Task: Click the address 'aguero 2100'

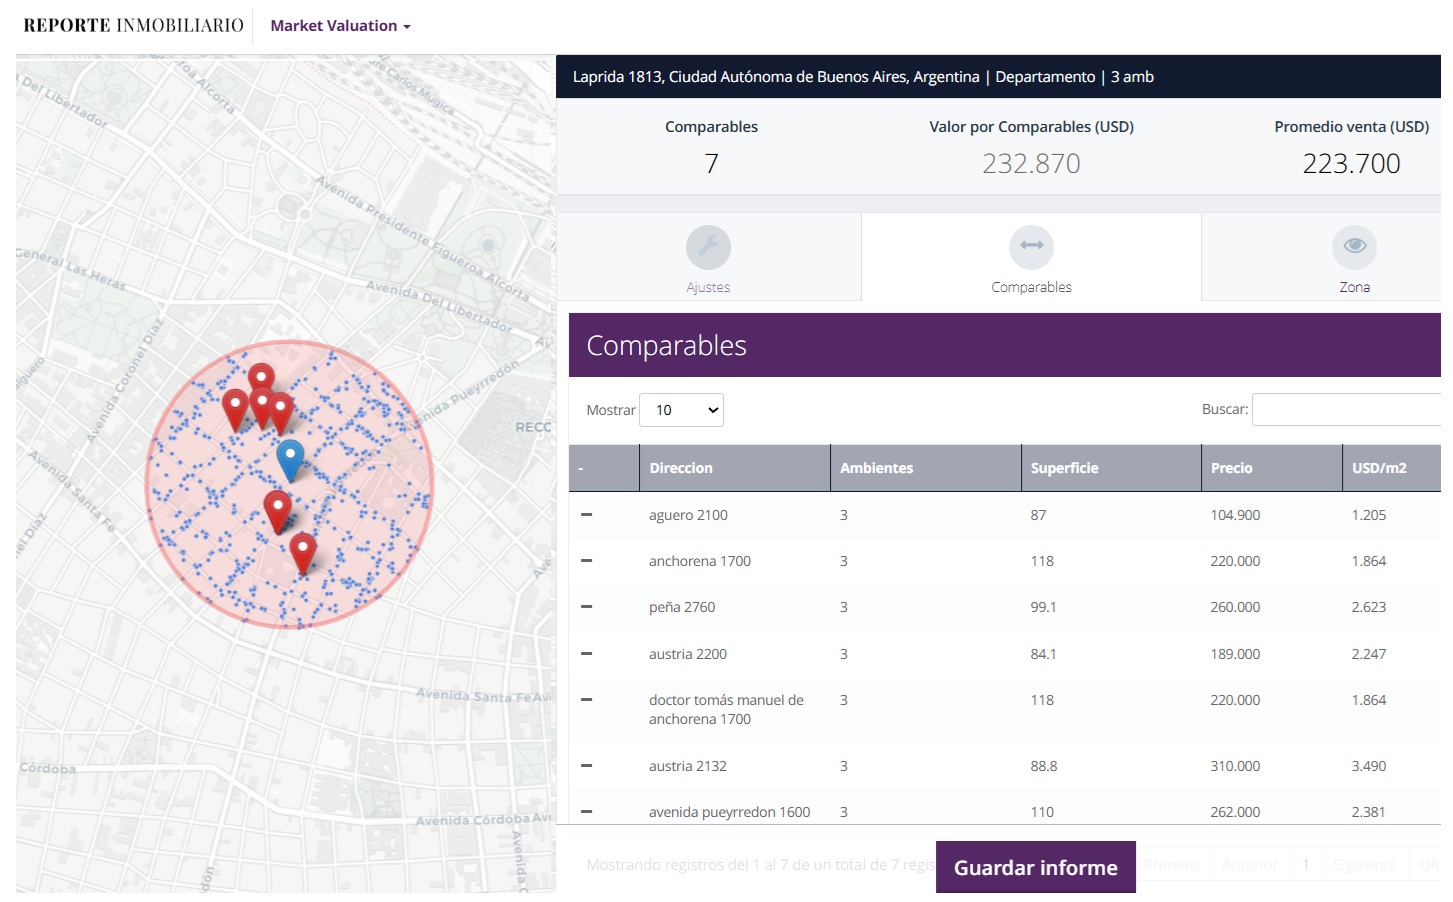Action: (688, 515)
